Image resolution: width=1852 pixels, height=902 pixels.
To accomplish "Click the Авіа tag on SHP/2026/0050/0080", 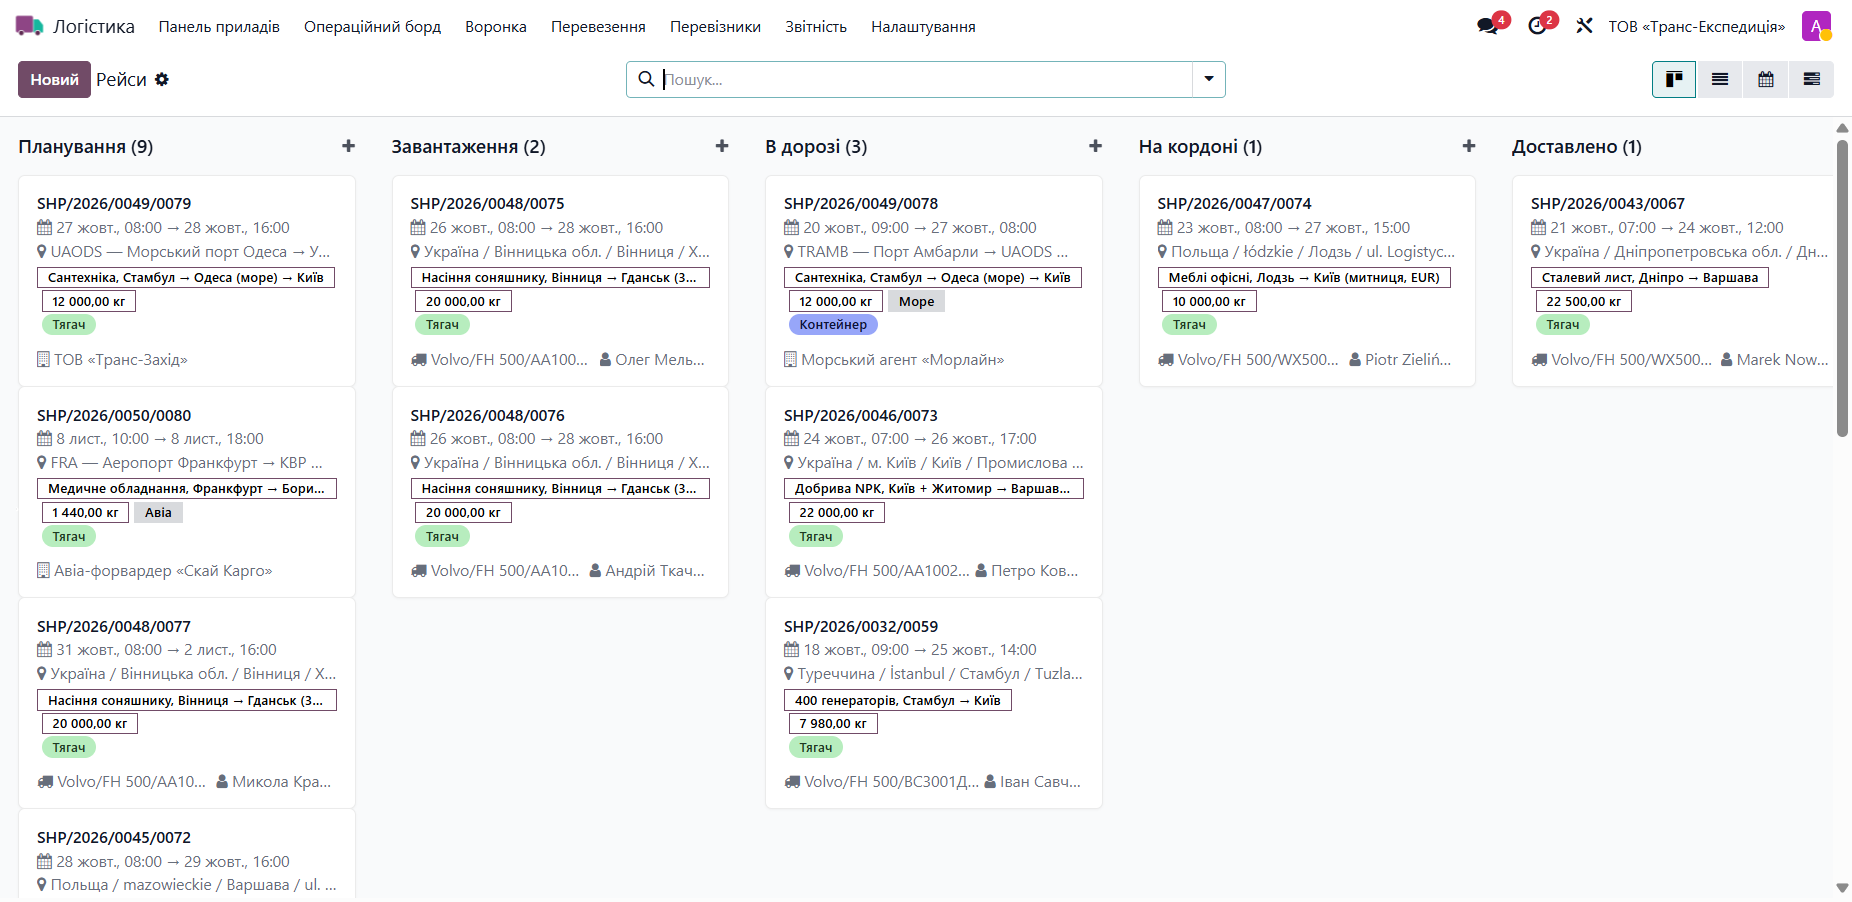I will point(158,513).
